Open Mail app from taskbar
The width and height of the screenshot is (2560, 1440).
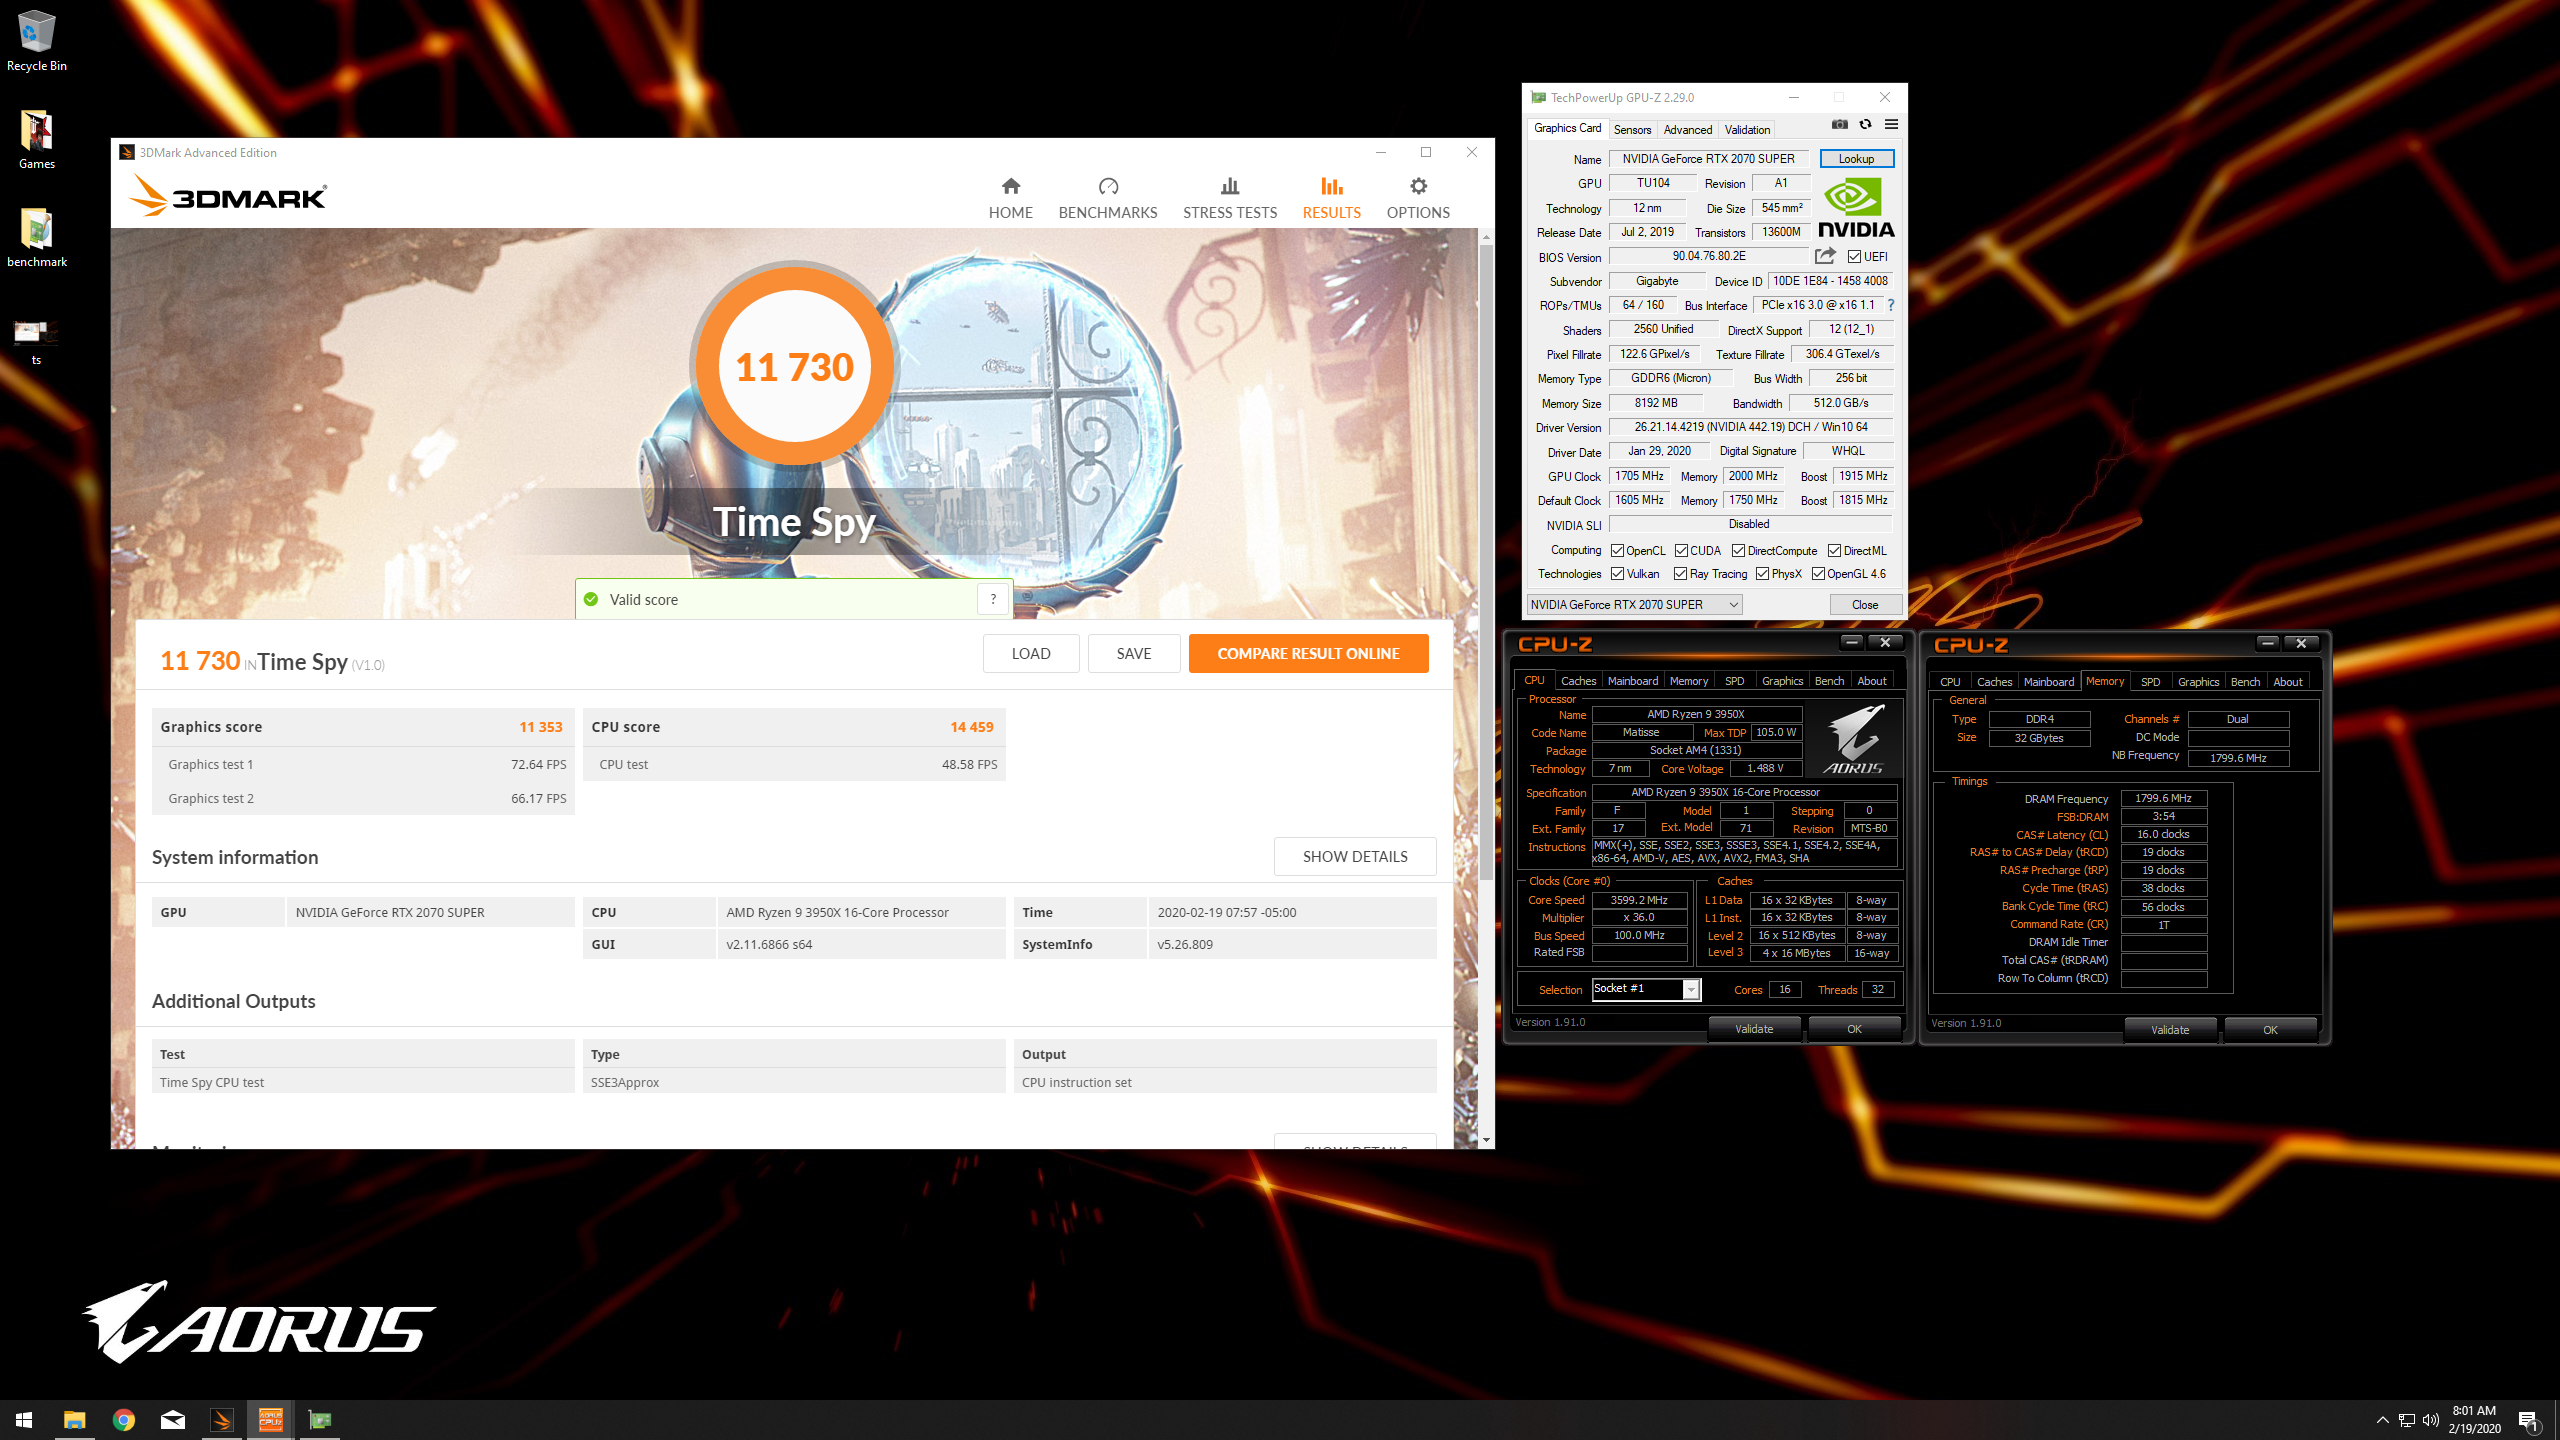tap(172, 1420)
